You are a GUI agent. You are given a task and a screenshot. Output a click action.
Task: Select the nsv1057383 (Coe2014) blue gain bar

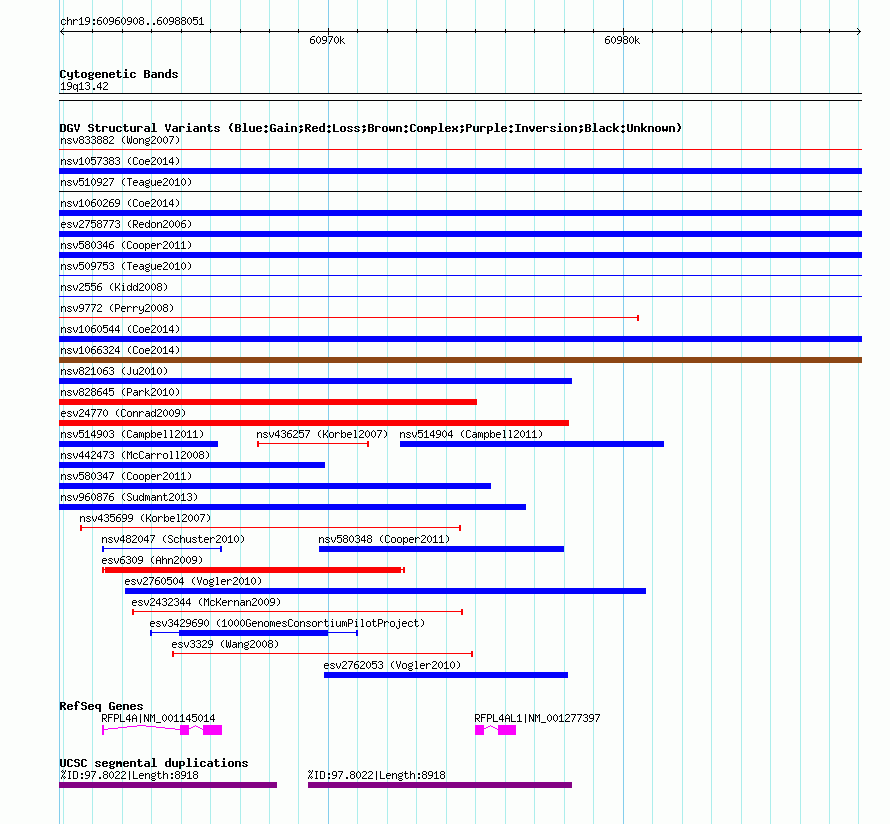(460, 171)
